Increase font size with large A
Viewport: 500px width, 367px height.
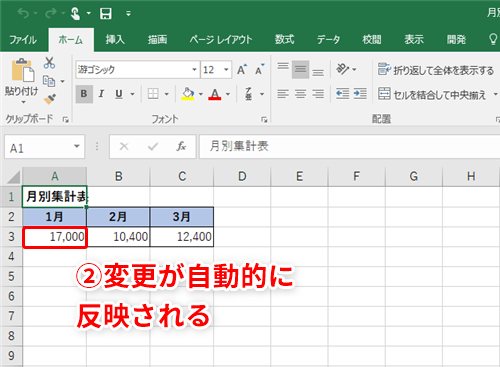pyautogui.click(x=242, y=69)
